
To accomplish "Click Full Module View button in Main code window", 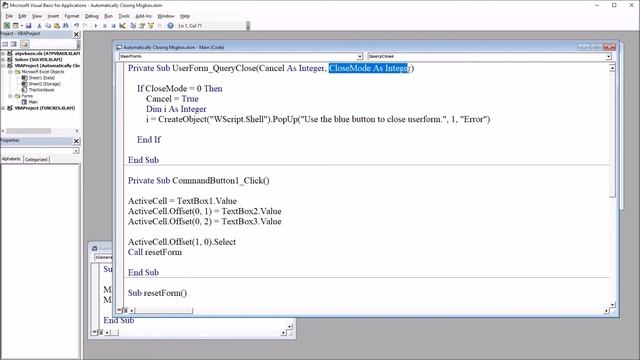I will (x=125, y=310).
